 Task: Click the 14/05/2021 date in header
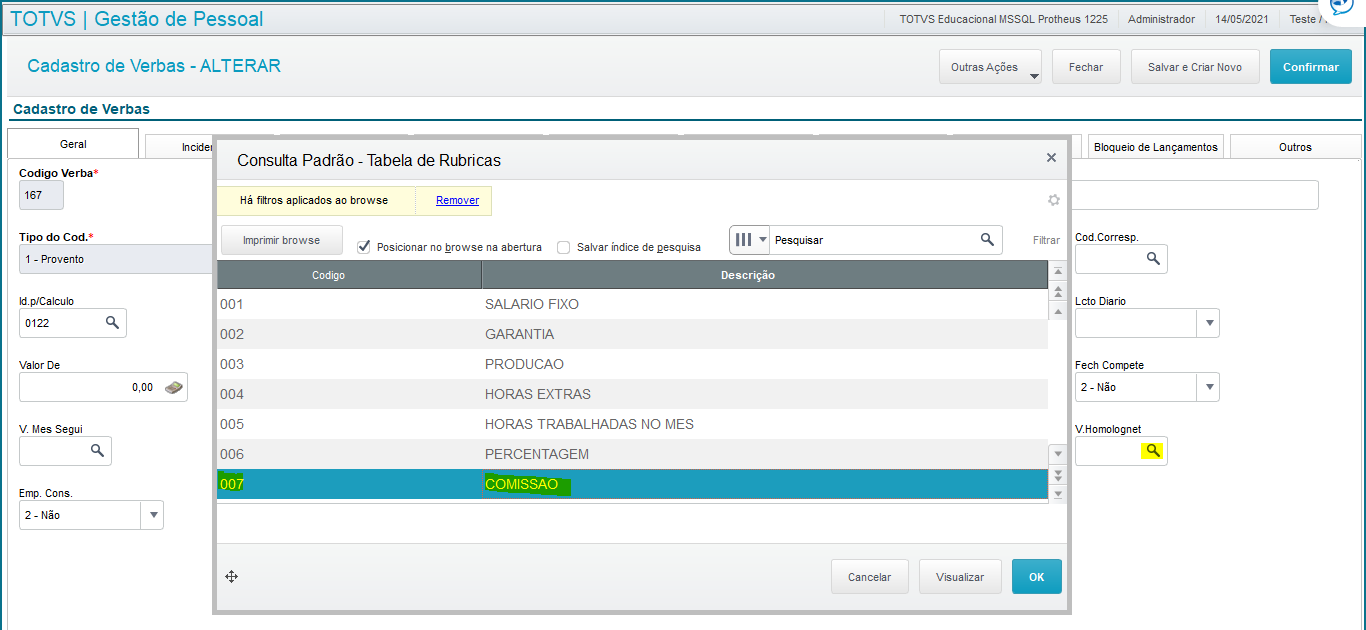coord(1243,19)
